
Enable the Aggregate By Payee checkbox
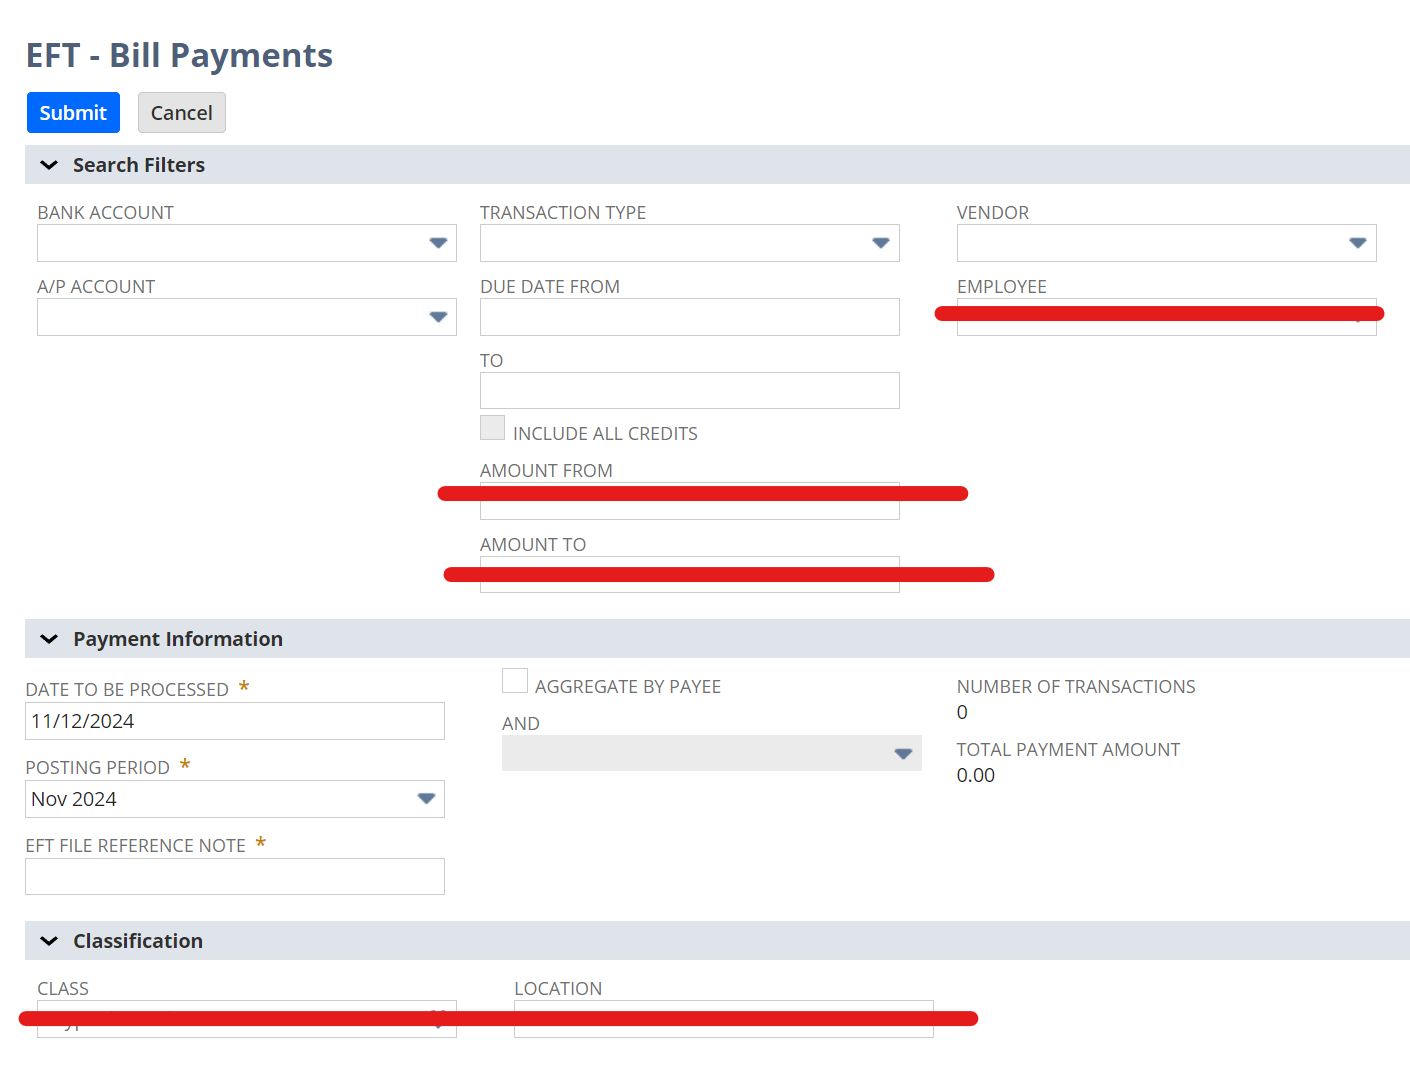click(x=514, y=680)
